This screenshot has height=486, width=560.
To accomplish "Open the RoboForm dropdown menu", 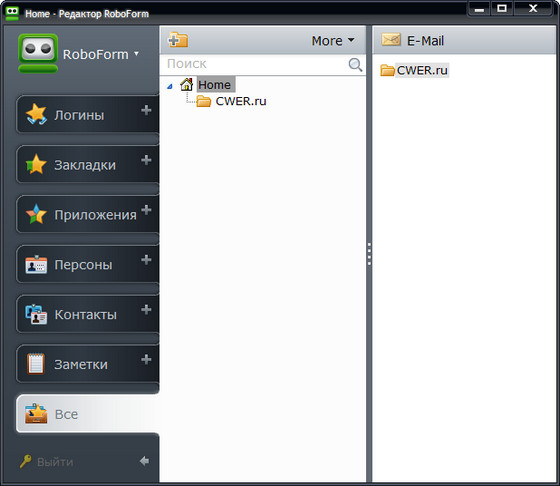I will coord(101,55).
